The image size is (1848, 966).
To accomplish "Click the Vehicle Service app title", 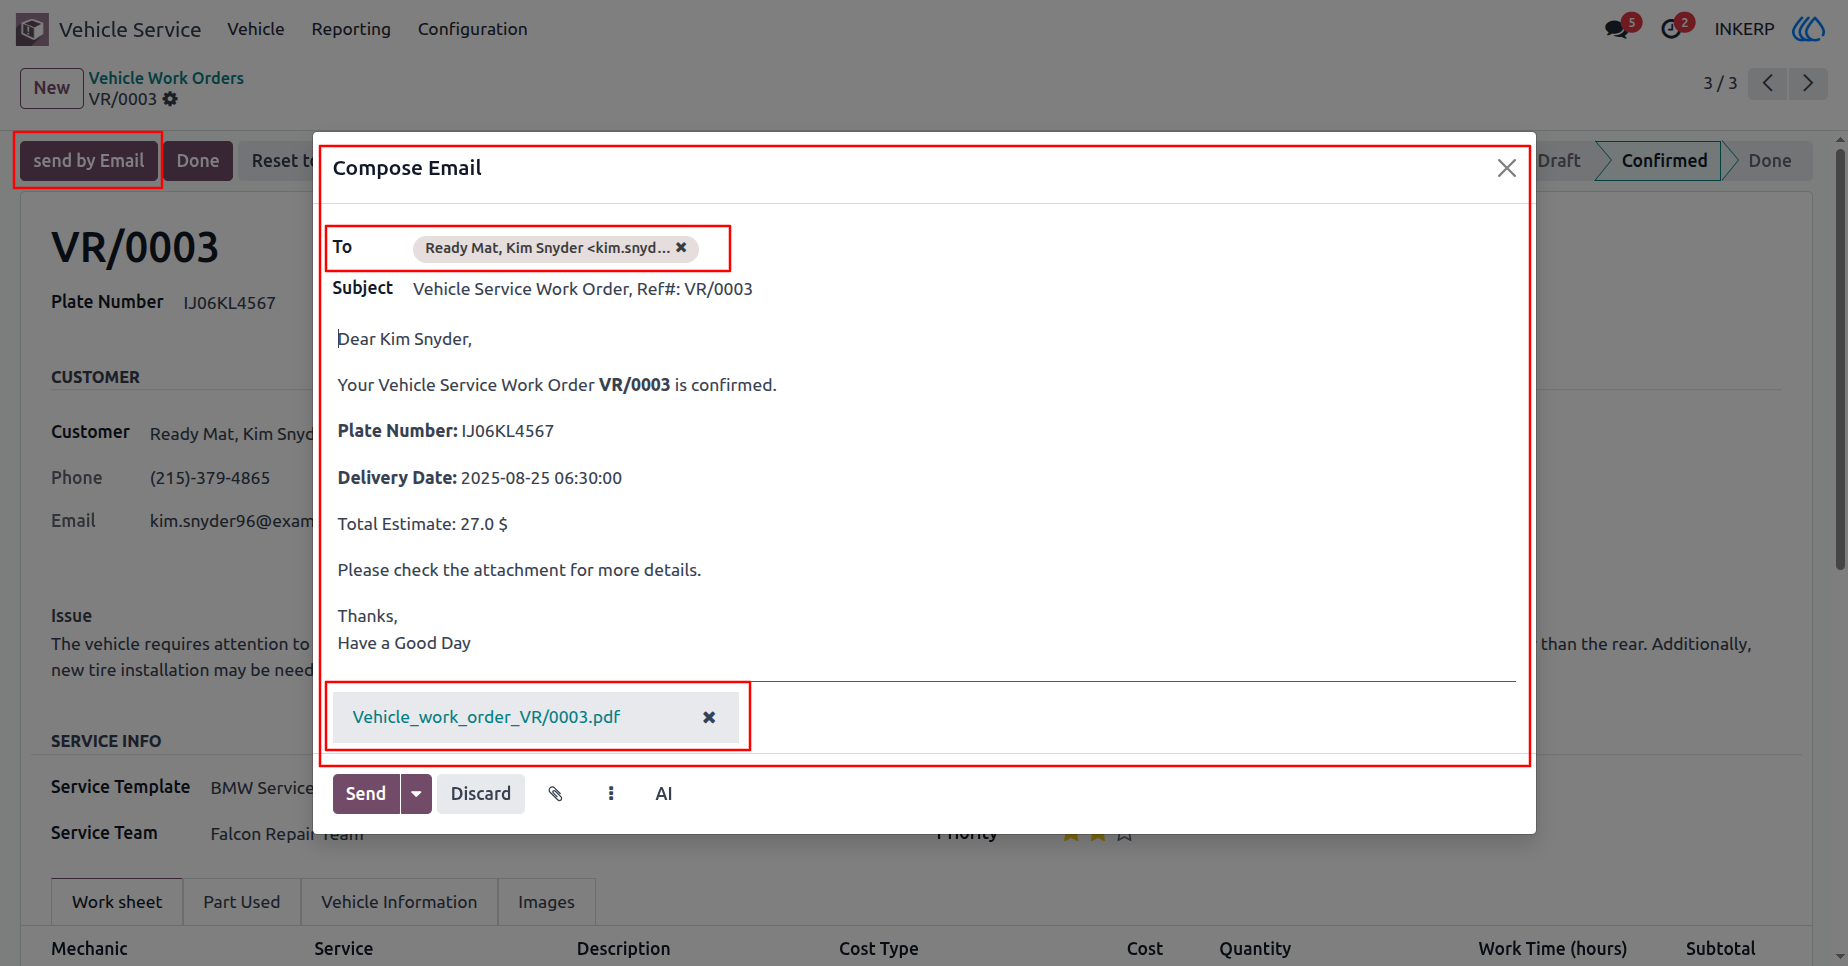I will (x=130, y=29).
